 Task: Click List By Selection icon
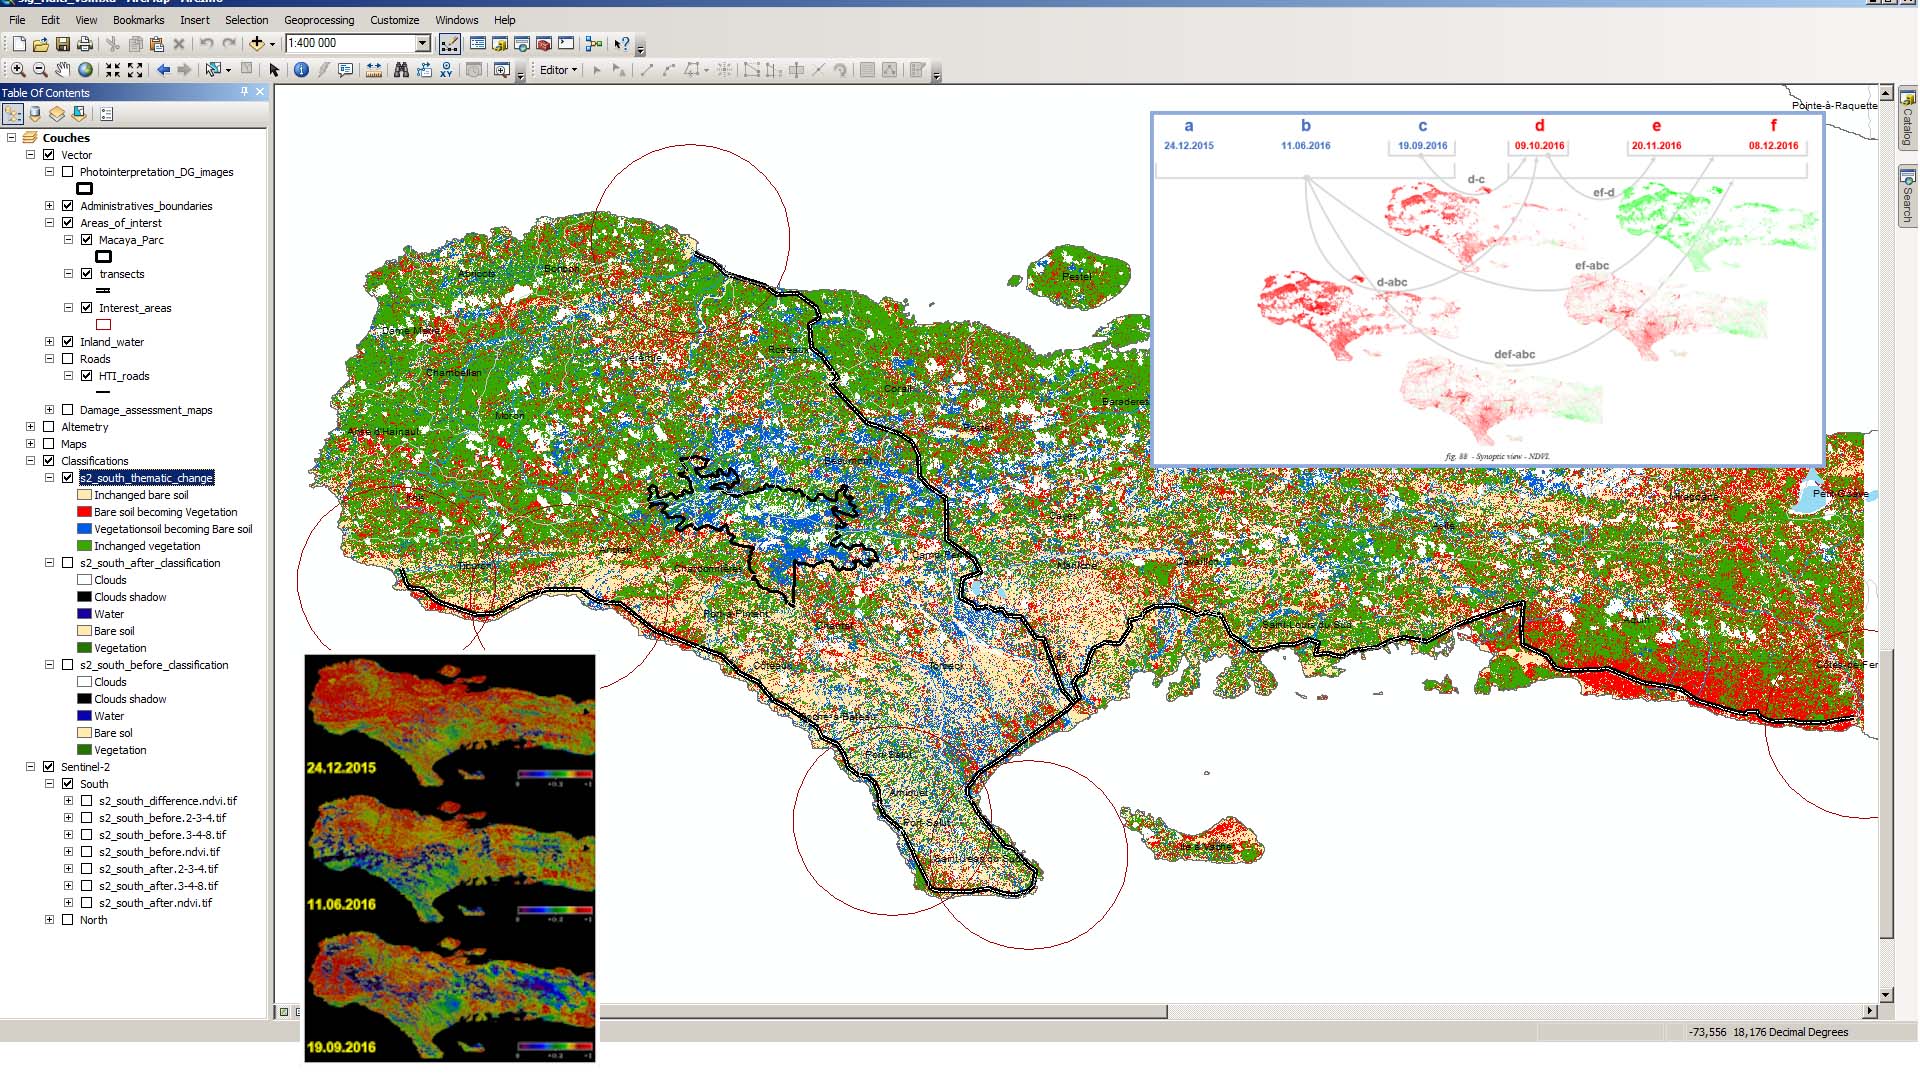click(x=79, y=114)
